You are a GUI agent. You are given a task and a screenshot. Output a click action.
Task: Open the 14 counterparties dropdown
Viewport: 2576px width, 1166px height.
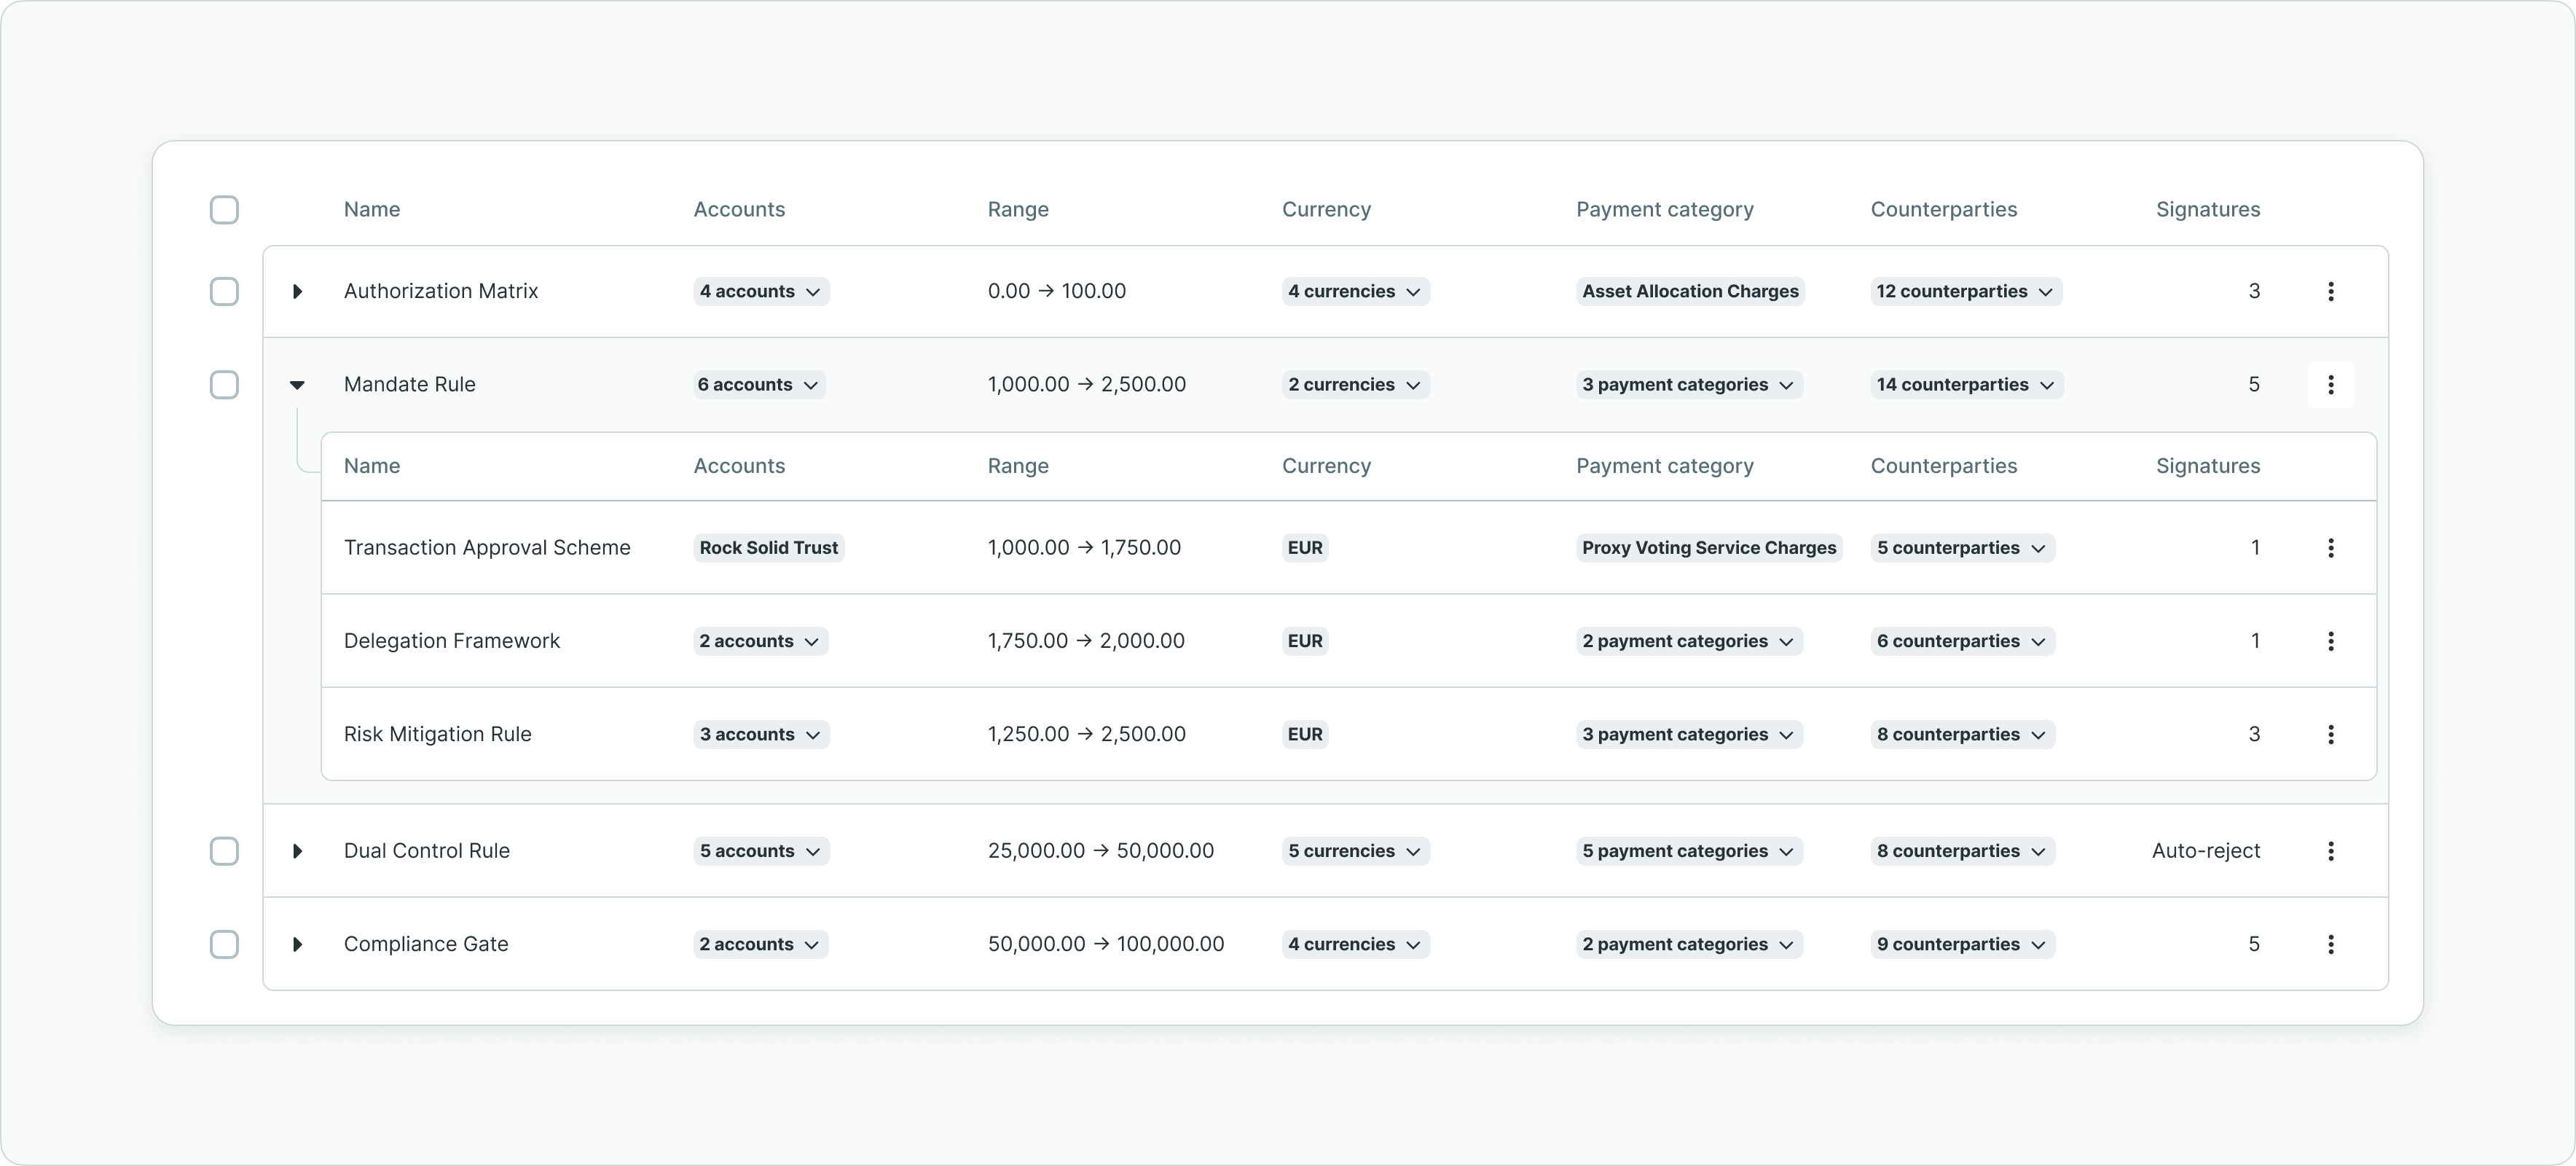coord(1966,385)
